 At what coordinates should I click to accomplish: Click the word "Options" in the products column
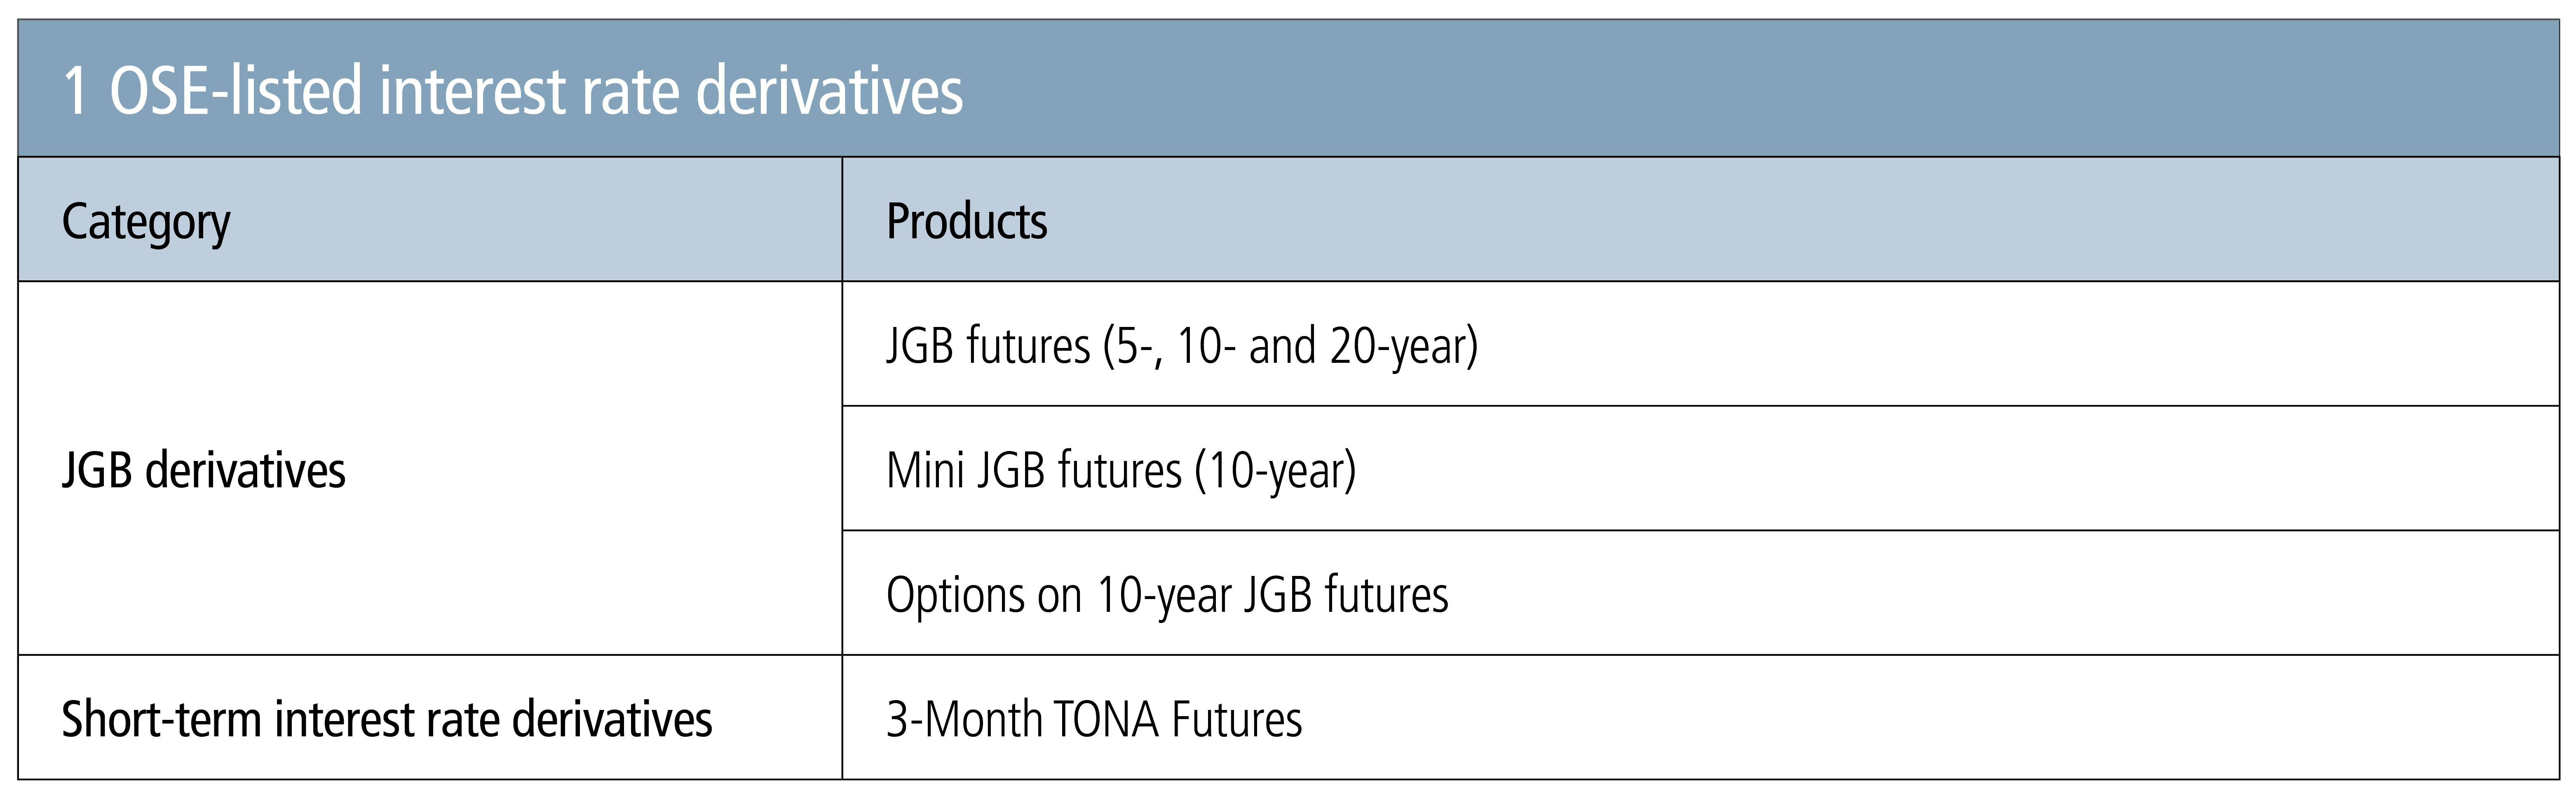[x=954, y=595]
